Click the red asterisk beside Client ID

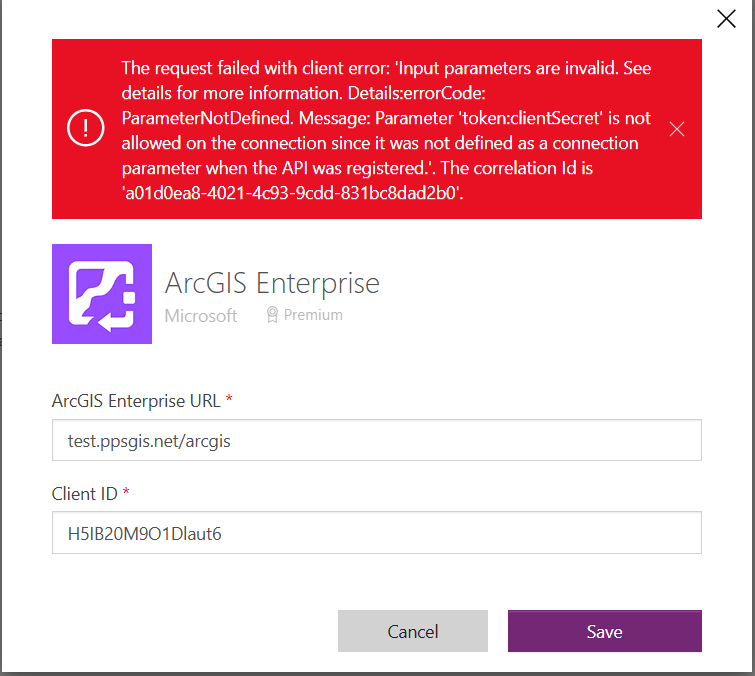(x=126, y=491)
